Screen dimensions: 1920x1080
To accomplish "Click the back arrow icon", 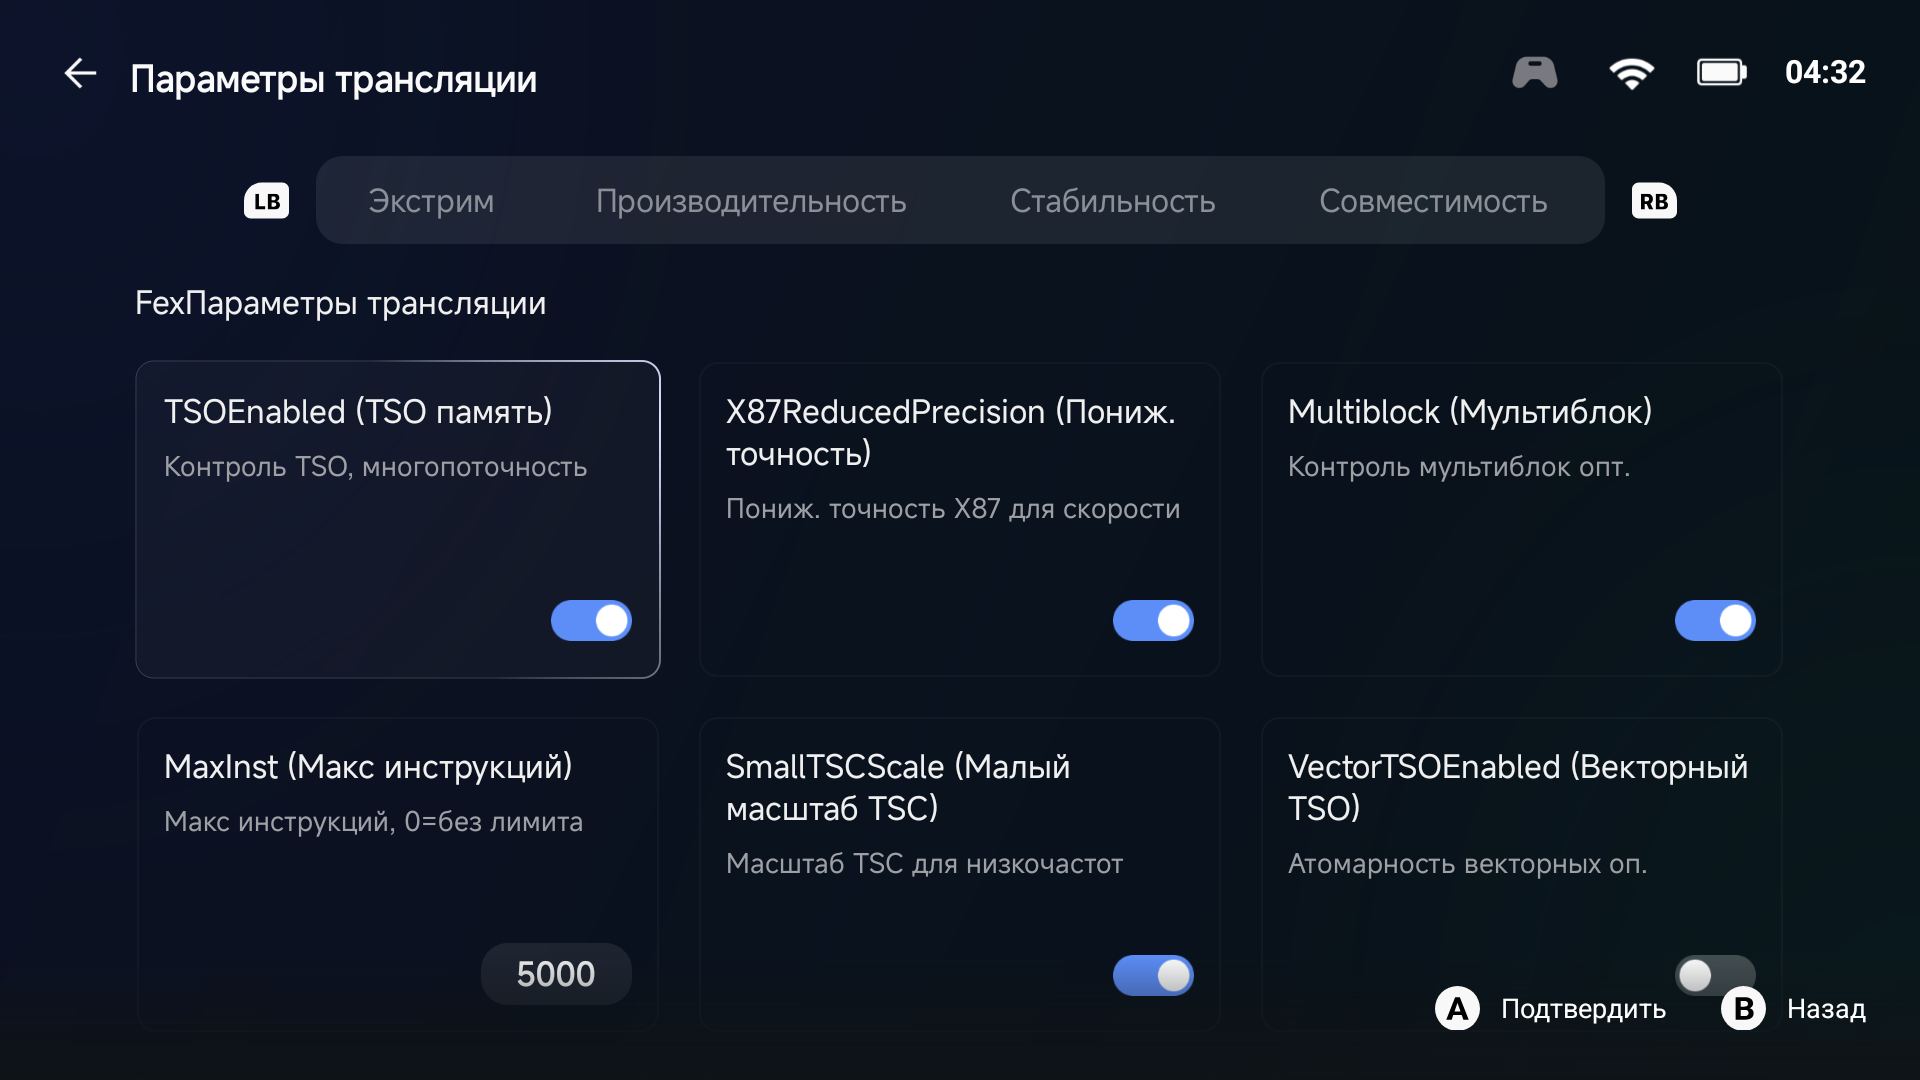I will [x=80, y=73].
